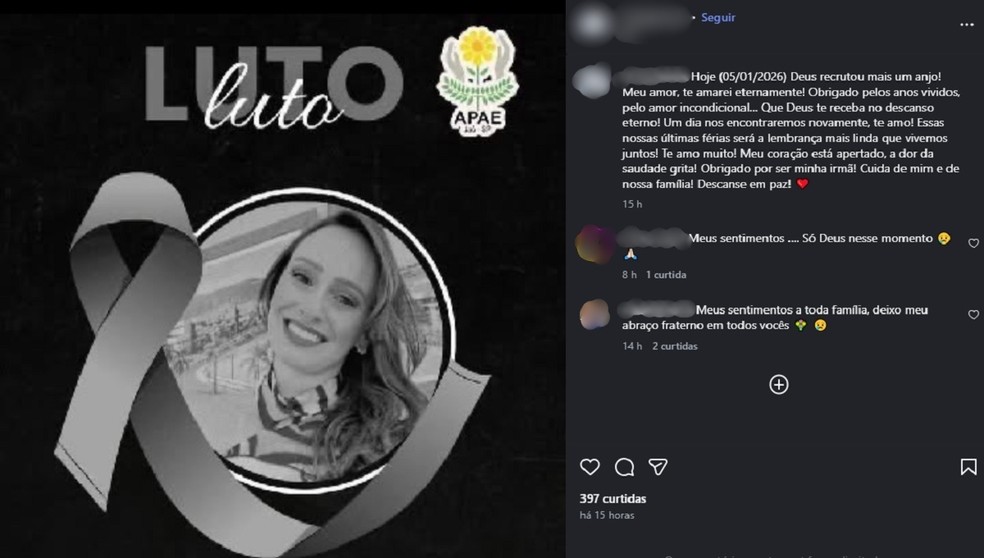Viewport: 984px width, 558px height.
Task: View the 397 curtidas list
Action: pyautogui.click(x=612, y=498)
